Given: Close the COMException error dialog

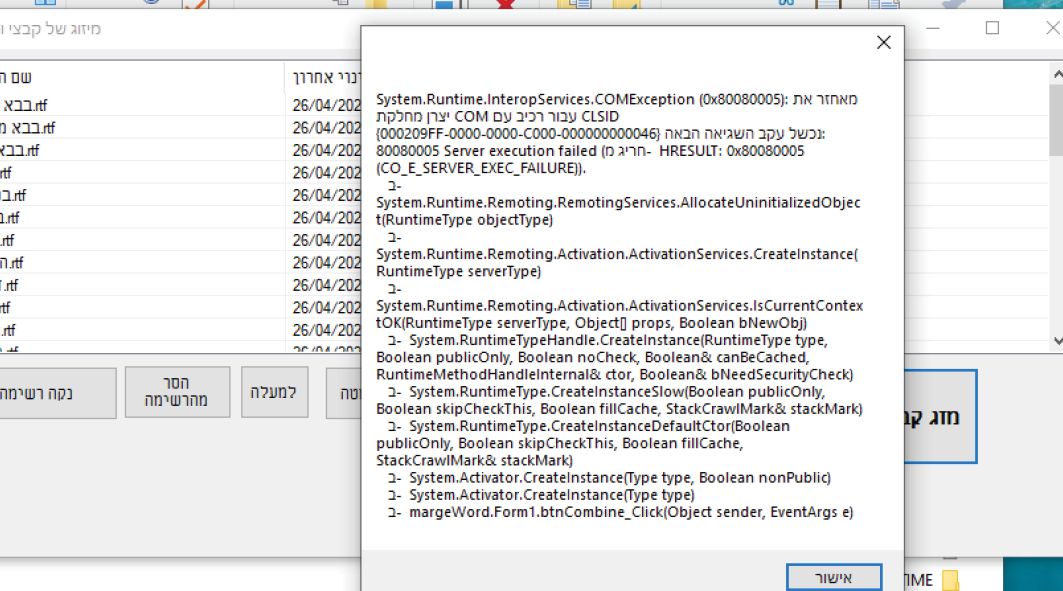Looking at the screenshot, I should pos(883,43).
